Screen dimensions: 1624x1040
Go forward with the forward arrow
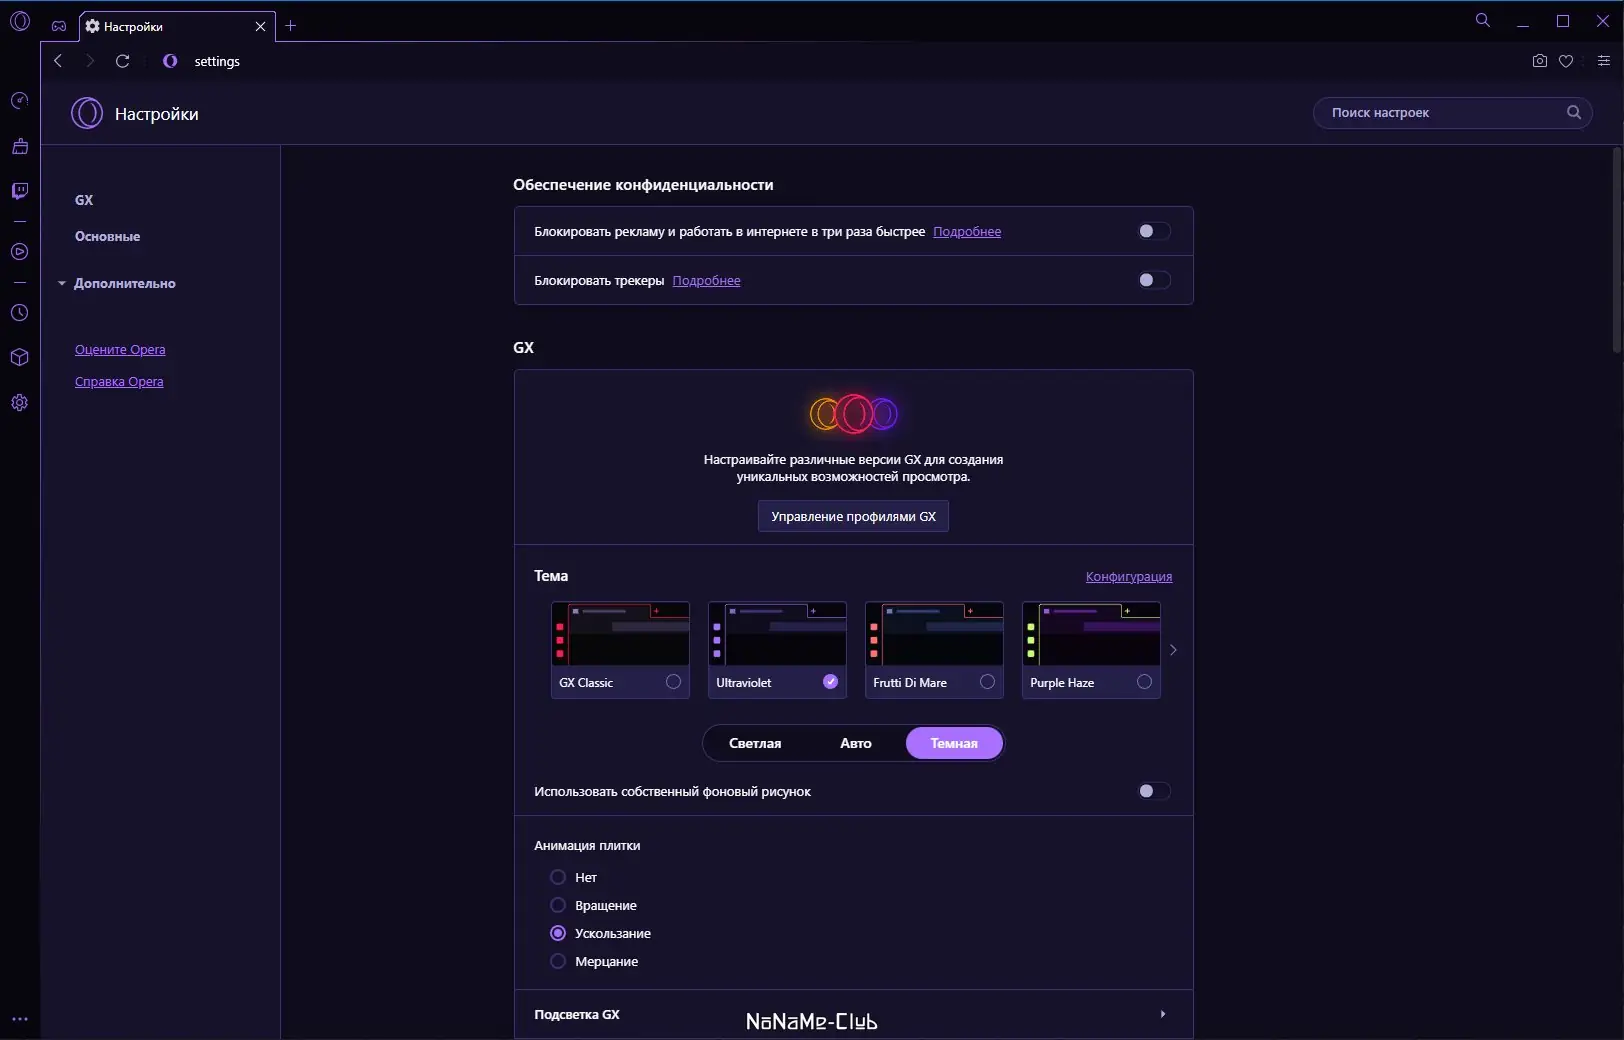90,61
